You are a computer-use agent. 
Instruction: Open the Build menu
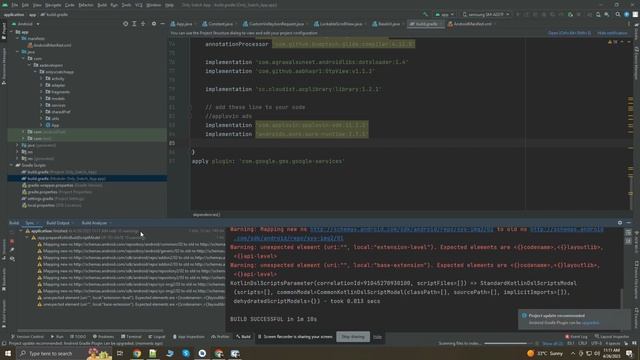[x=102, y=5]
